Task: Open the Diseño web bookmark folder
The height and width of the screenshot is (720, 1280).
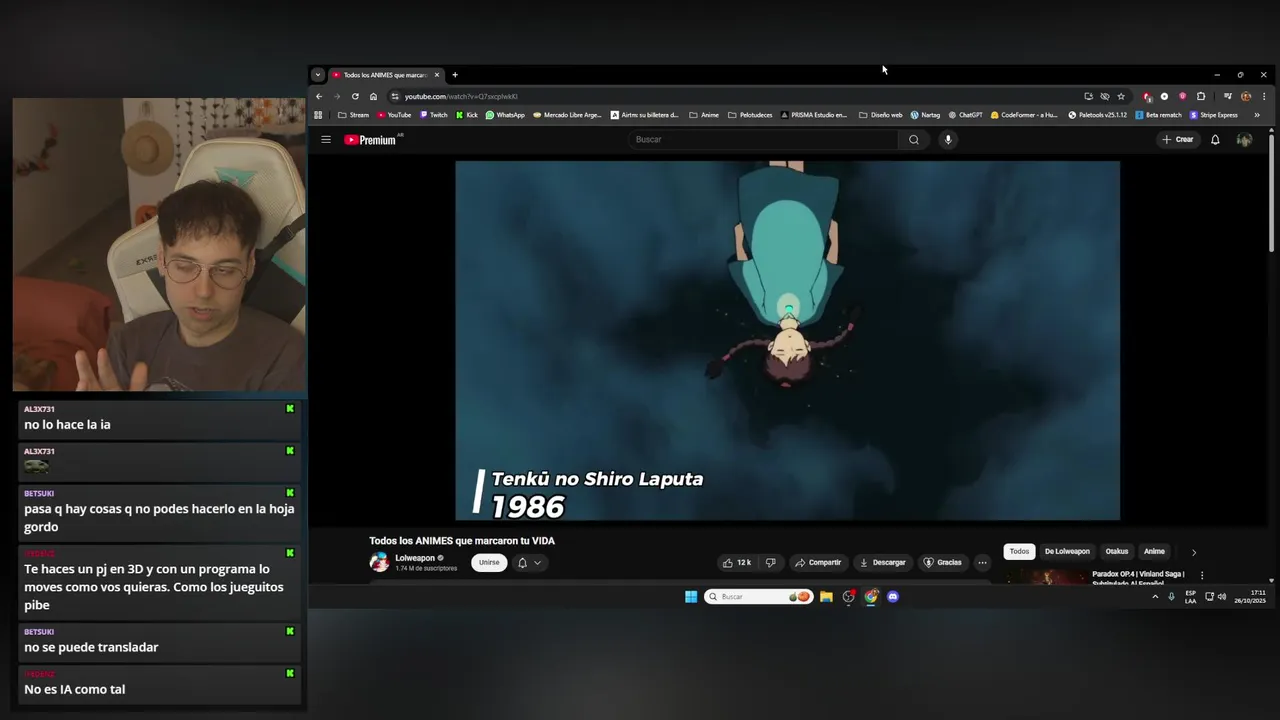Action: click(x=881, y=115)
